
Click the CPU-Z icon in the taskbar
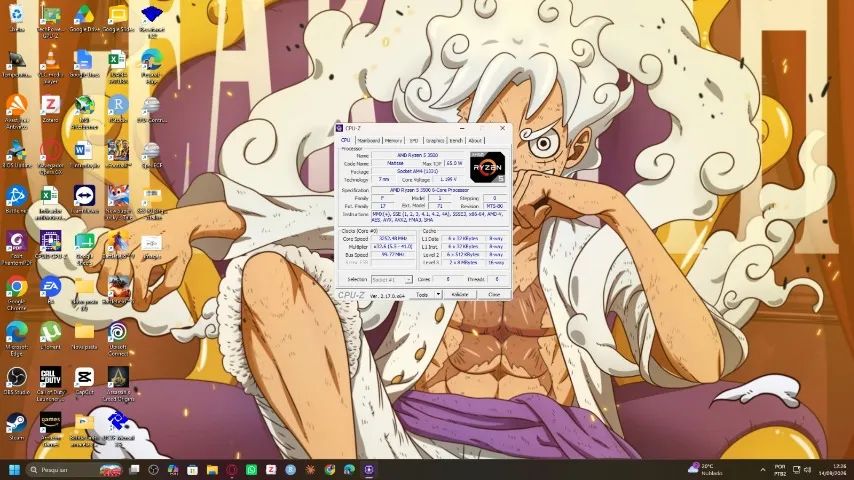[369, 470]
